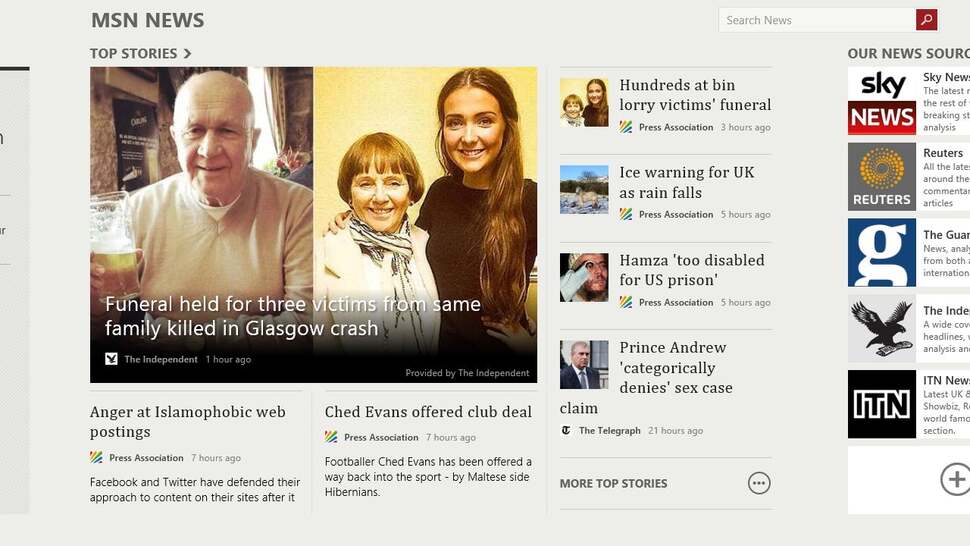Open The Independent eagle logo tile

tap(882, 328)
